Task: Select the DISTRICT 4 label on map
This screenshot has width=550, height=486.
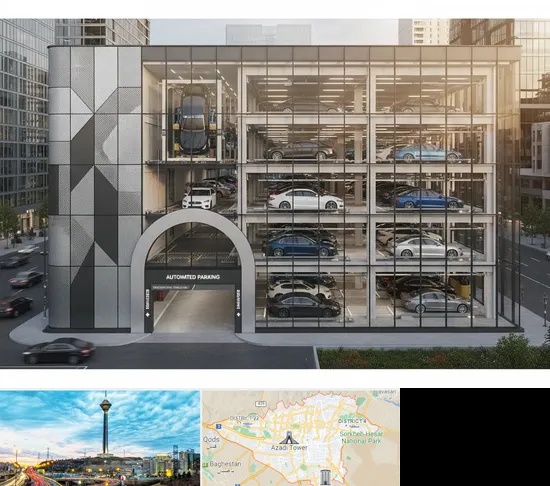Action: (x=352, y=421)
